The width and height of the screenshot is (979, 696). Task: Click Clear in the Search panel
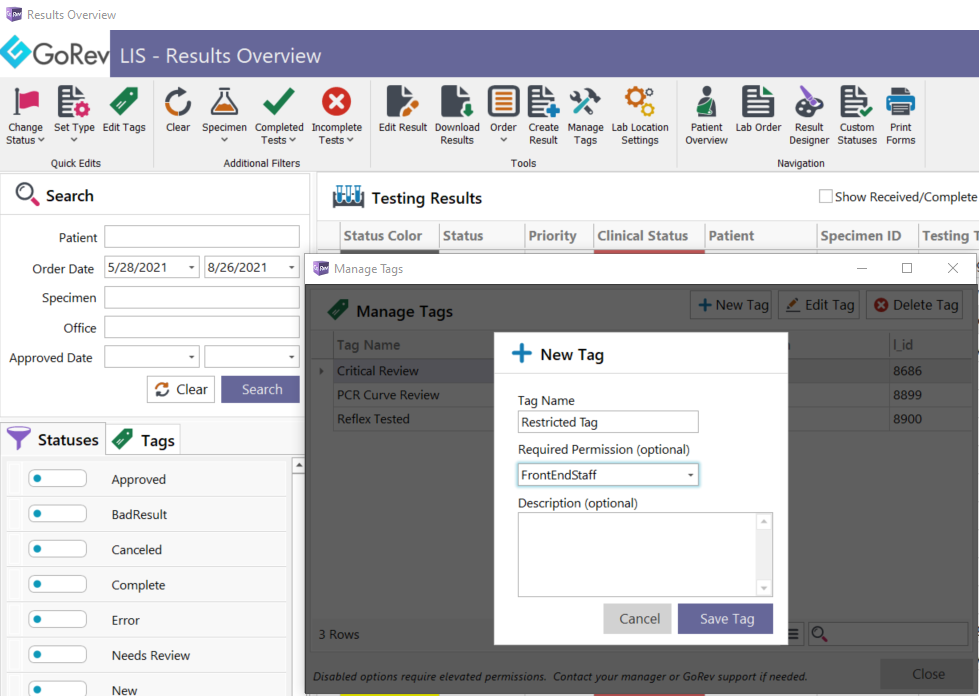tap(181, 390)
